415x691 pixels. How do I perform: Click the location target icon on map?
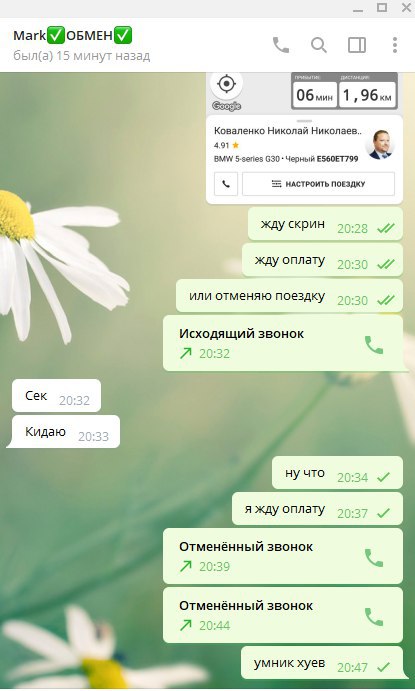coord(226,84)
